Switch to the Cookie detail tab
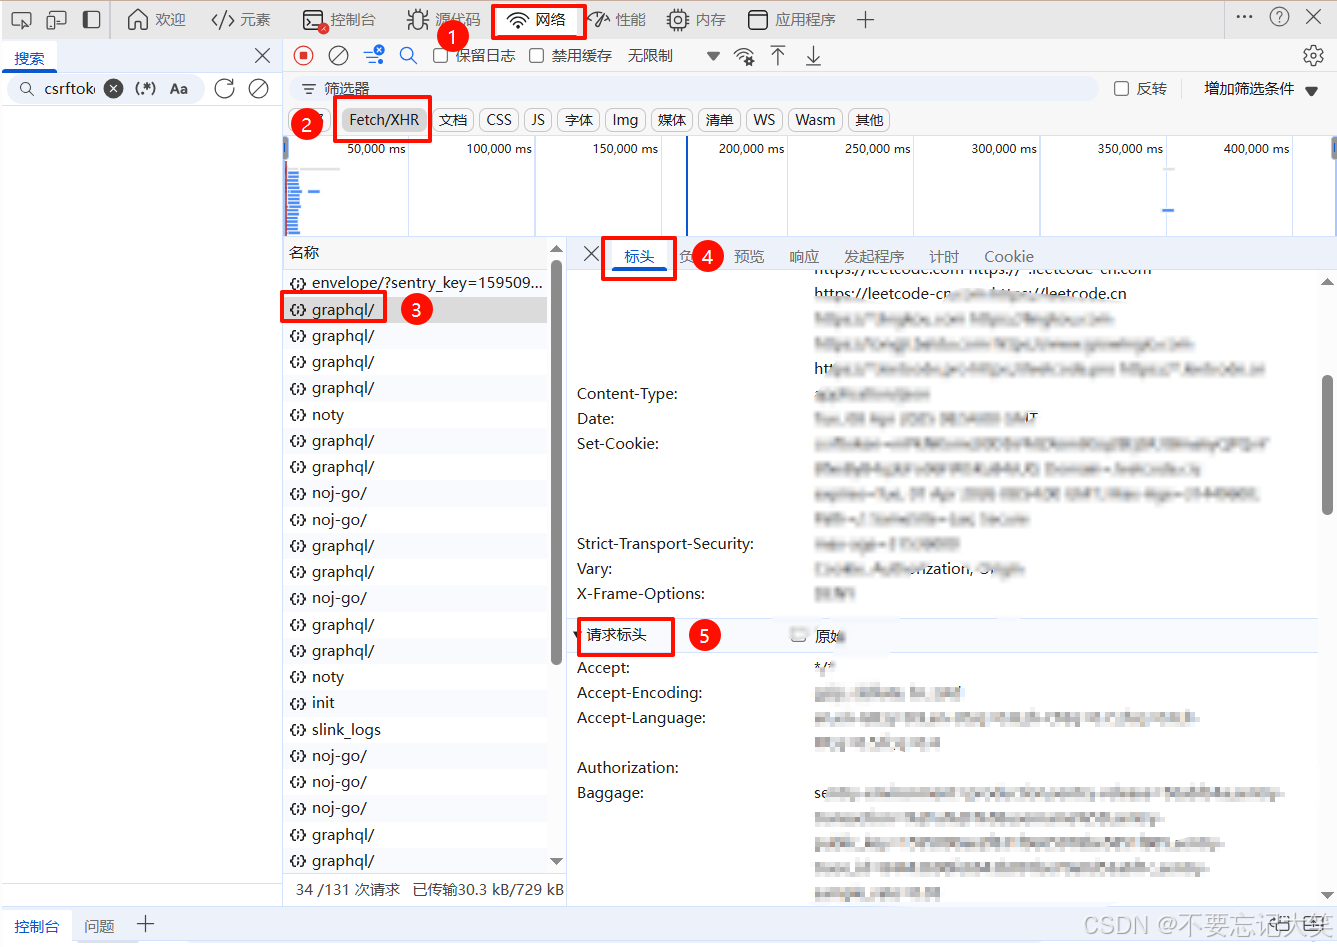The image size is (1337, 947). click(x=1008, y=256)
